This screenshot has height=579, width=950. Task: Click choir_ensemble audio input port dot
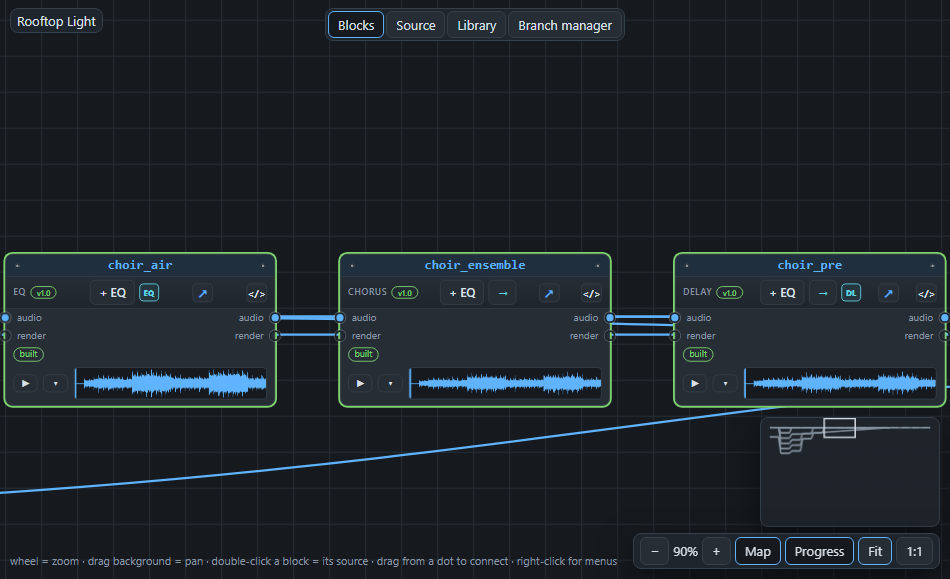[340, 317]
